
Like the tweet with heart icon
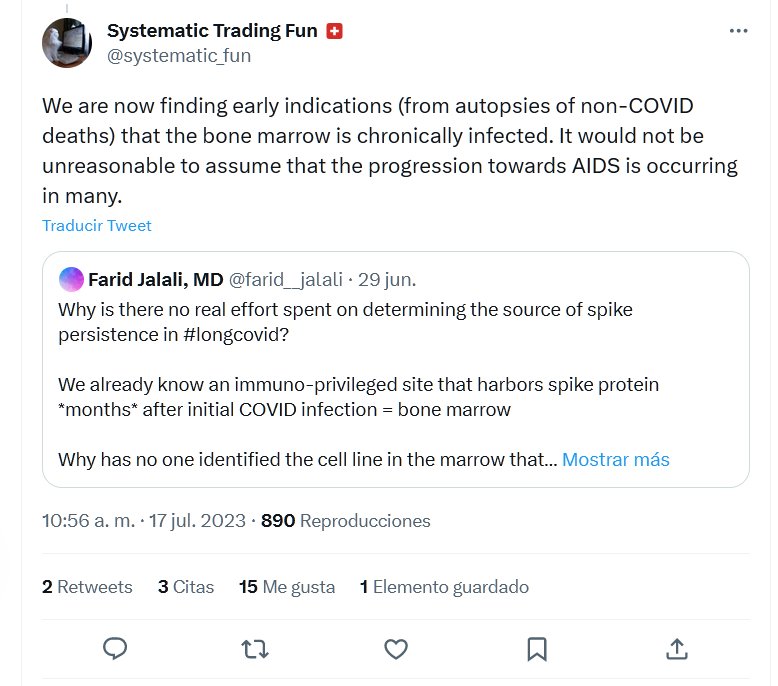pyautogui.click(x=396, y=649)
